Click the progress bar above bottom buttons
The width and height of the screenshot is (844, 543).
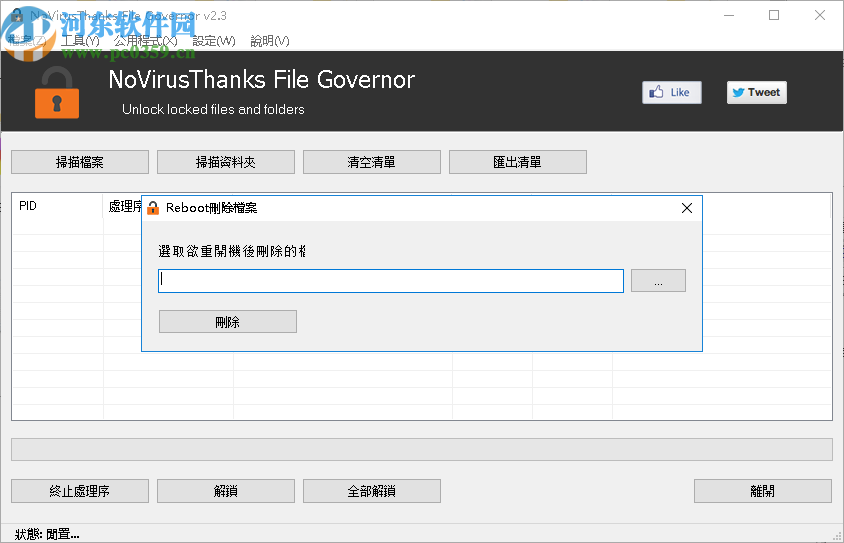422,449
